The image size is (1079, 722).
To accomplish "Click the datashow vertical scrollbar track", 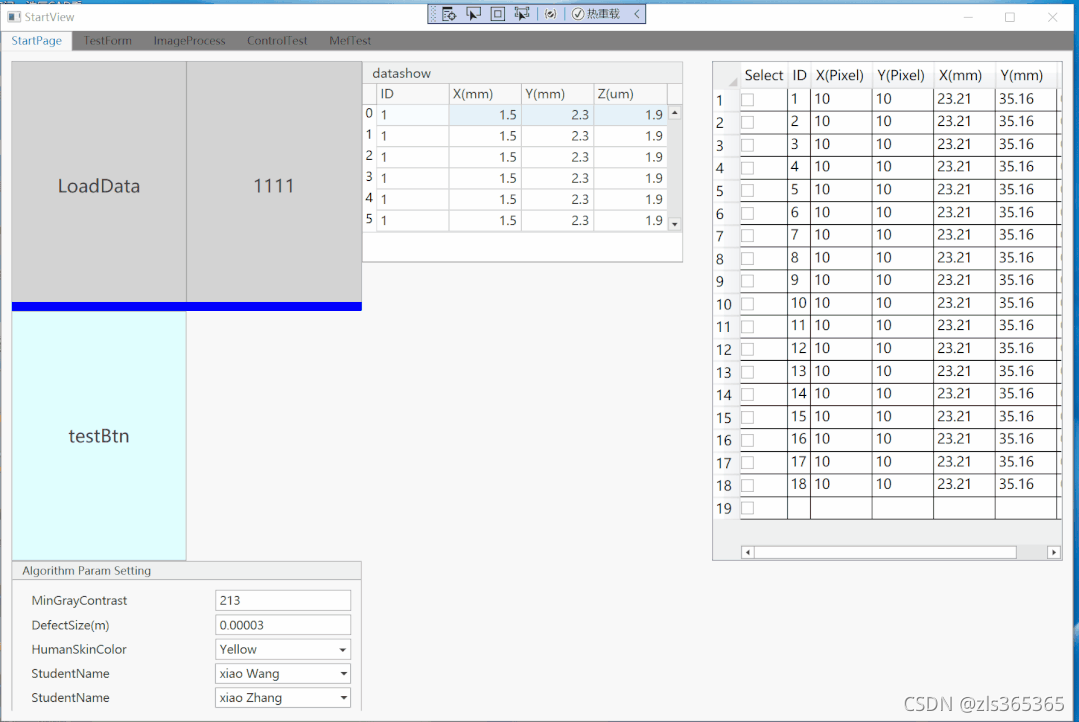I will (675, 169).
